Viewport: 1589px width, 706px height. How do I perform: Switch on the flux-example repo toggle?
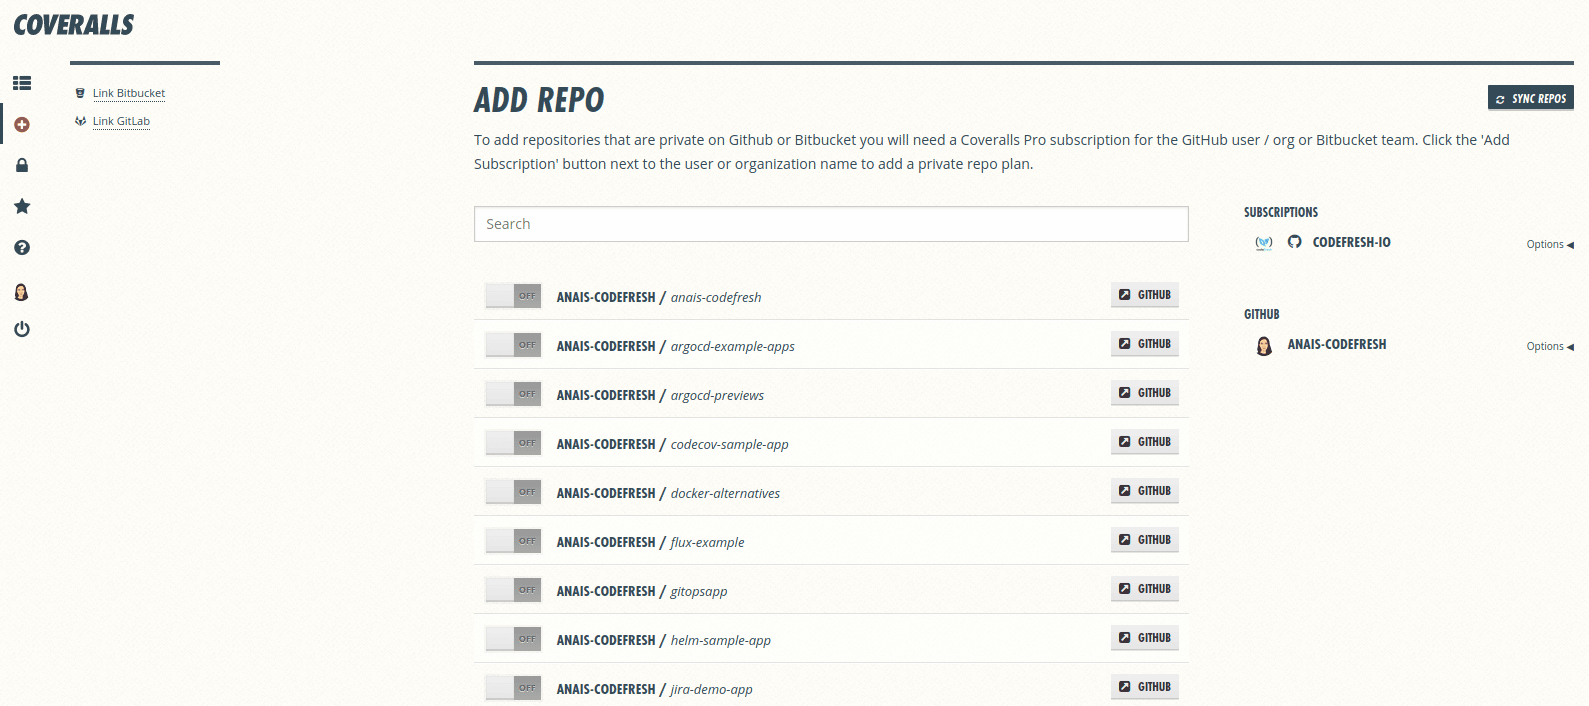pos(513,541)
